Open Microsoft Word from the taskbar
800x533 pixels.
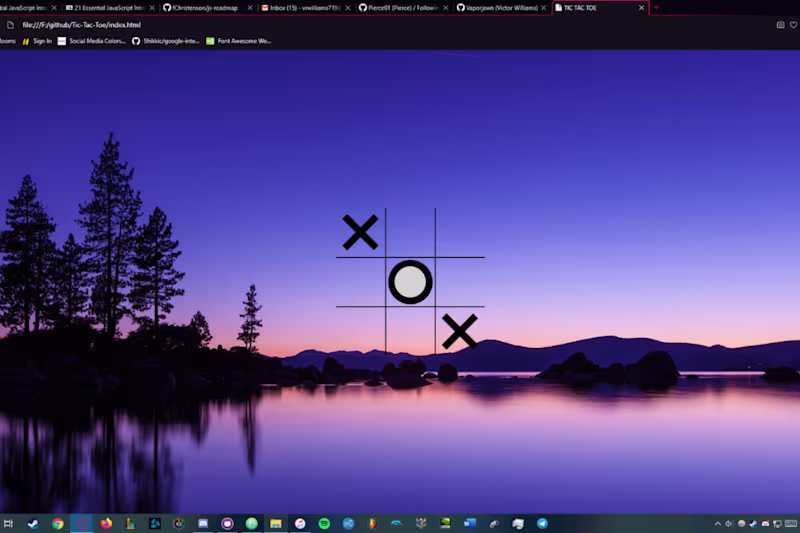coord(469,523)
